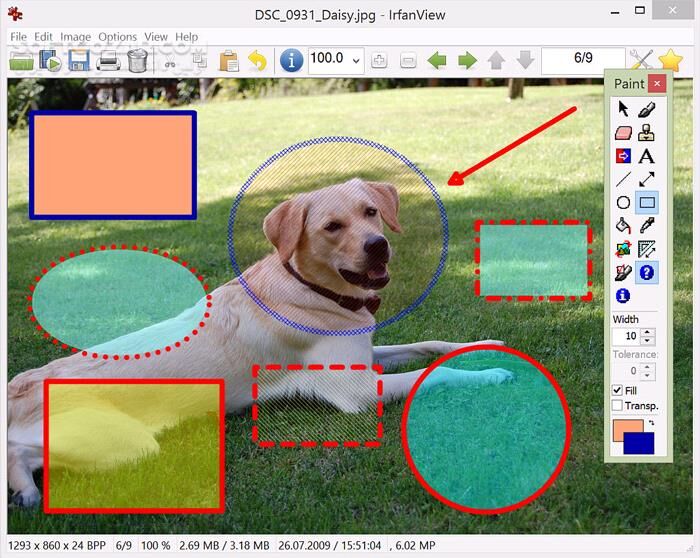Select the arrow pointer tool in Paint
Viewport: 700px width, 558px height.
(x=623, y=109)
